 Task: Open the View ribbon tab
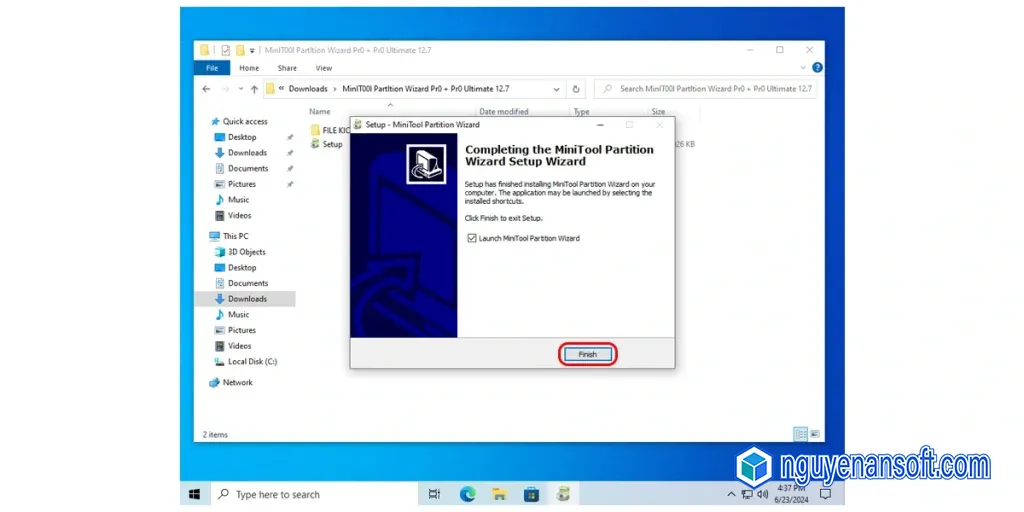point(324,68)
